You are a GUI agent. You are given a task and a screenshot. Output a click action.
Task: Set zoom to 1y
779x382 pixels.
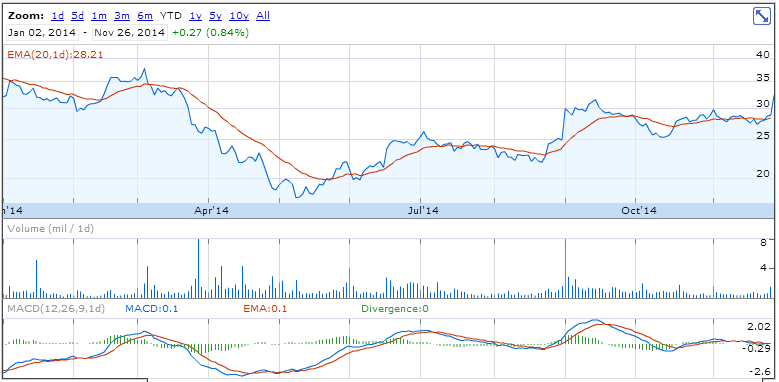195,16
